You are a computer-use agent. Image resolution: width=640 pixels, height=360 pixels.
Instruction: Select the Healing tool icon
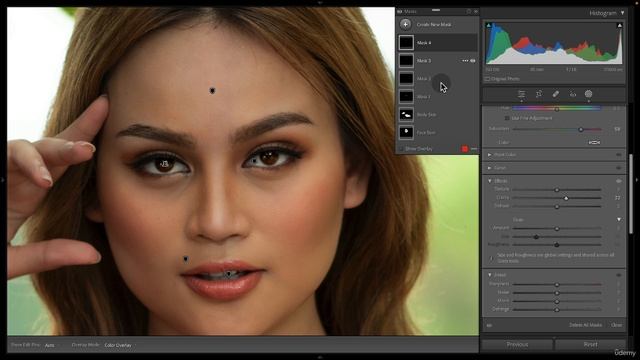click(556, 94)
